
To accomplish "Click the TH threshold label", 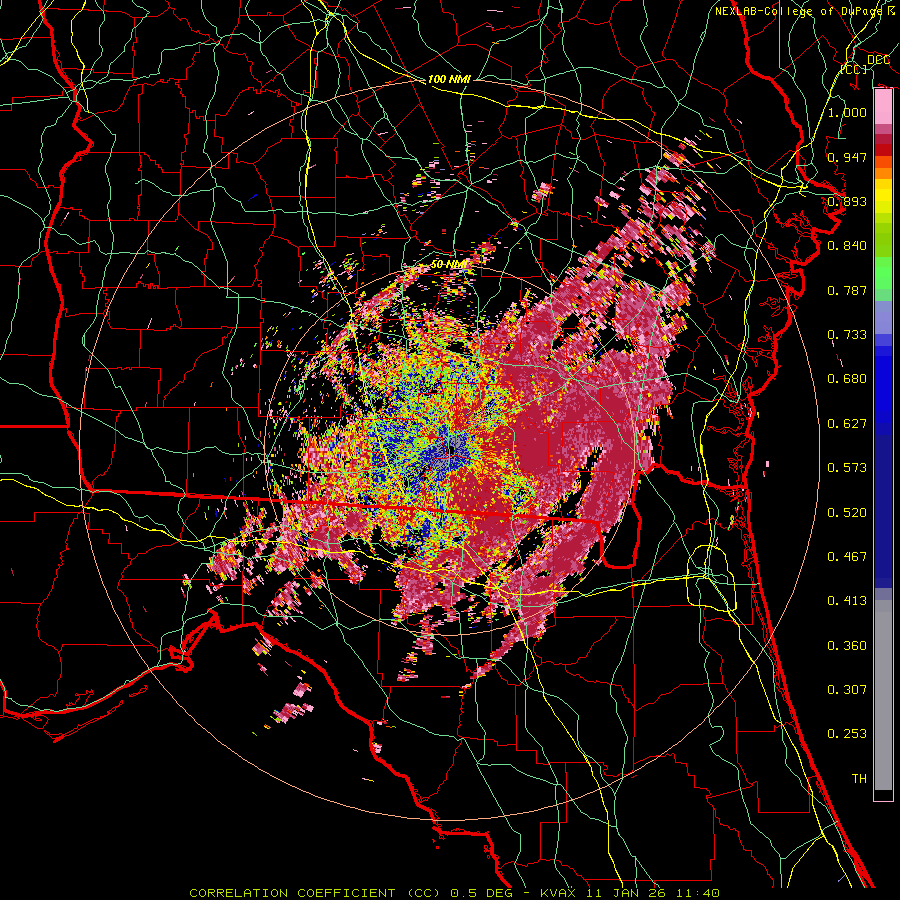I will point(859,778).
